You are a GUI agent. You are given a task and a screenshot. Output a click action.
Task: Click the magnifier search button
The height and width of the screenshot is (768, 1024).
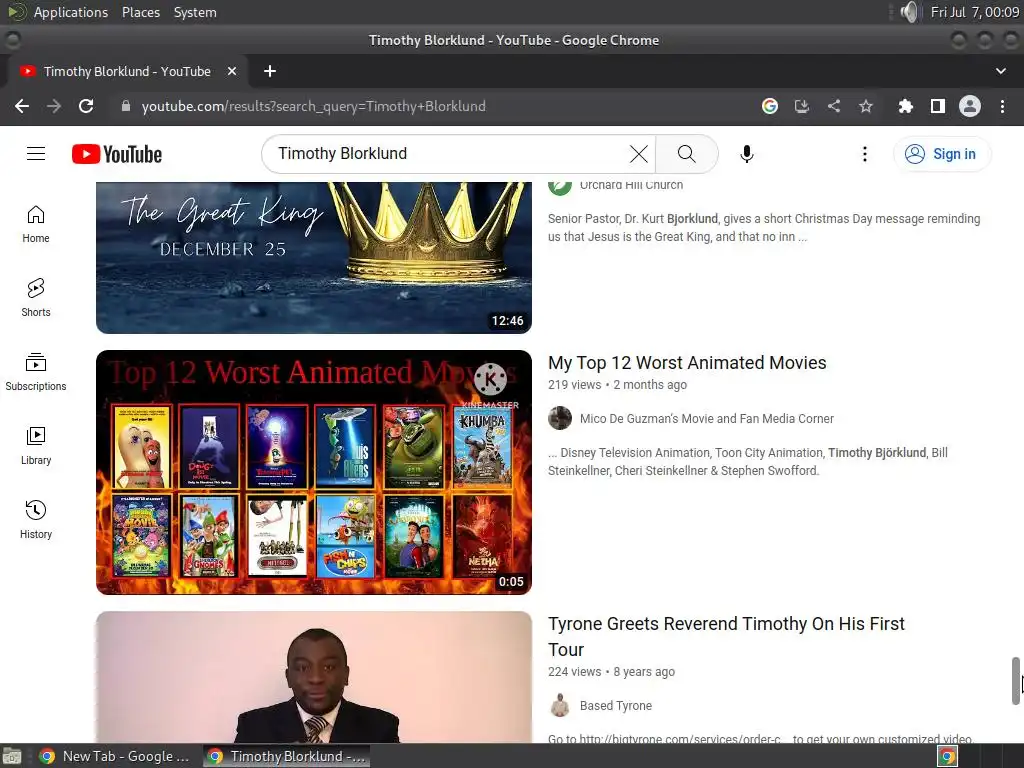[x=686, y=154]
